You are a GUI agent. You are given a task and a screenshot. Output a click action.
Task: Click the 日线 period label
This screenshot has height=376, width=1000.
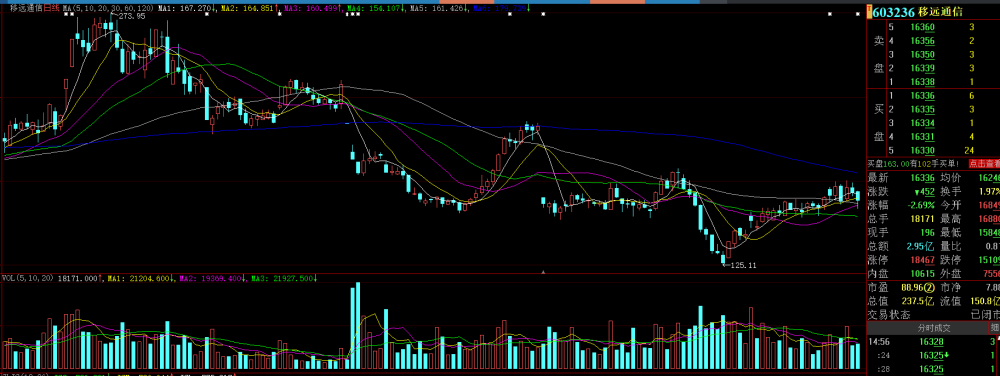52,8
